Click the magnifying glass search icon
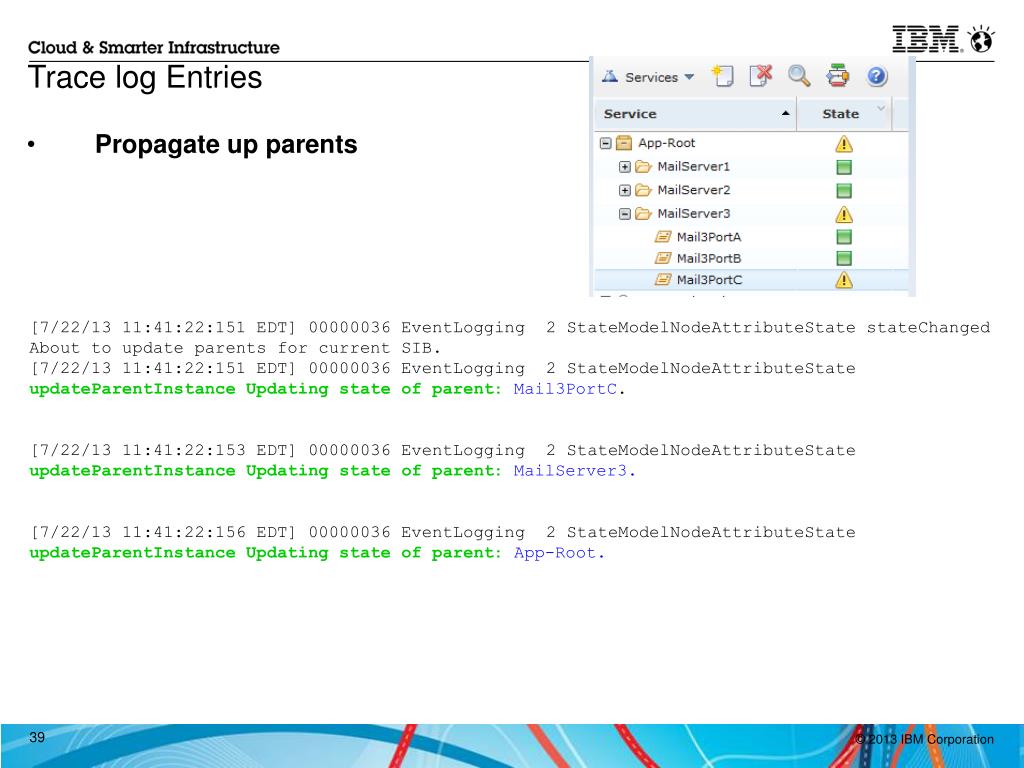Image resolution: width=1024 pixels, height=768 pixels. pos(799,76)
